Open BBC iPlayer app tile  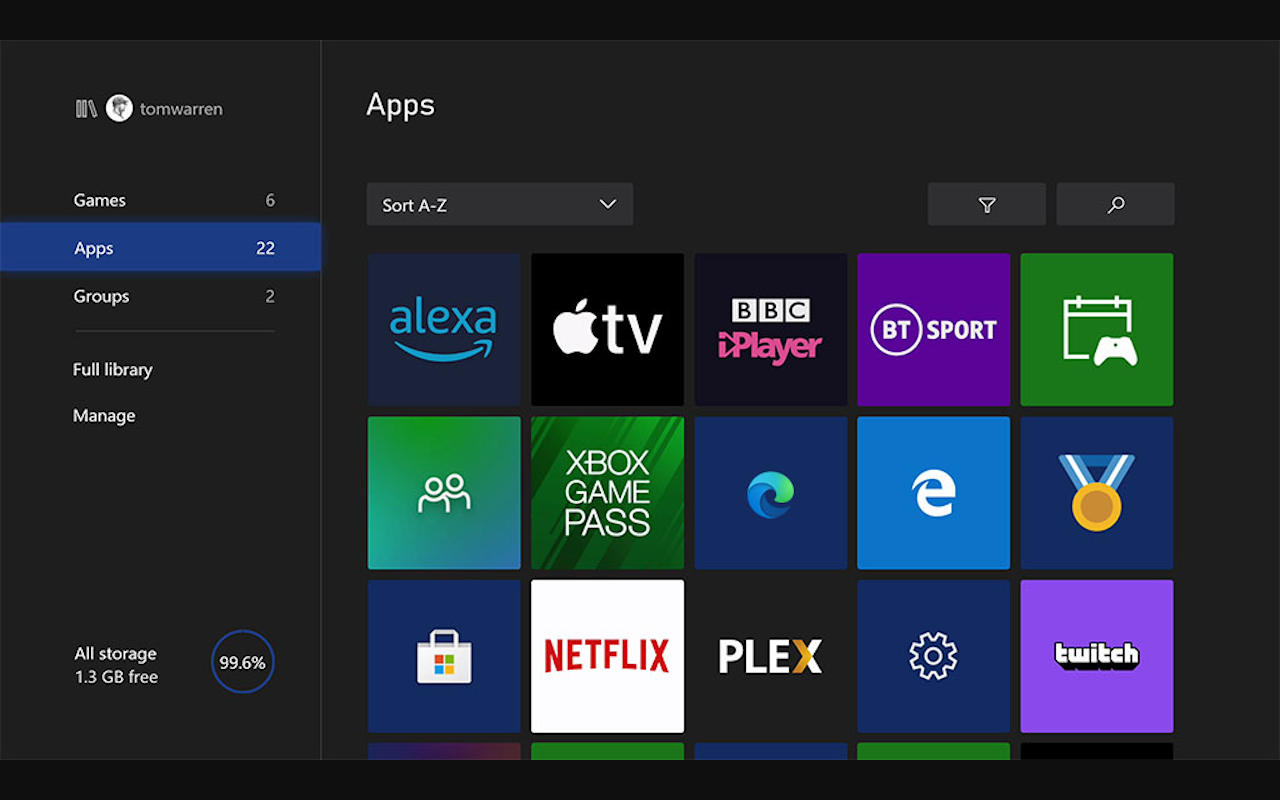tap(770, 329)
